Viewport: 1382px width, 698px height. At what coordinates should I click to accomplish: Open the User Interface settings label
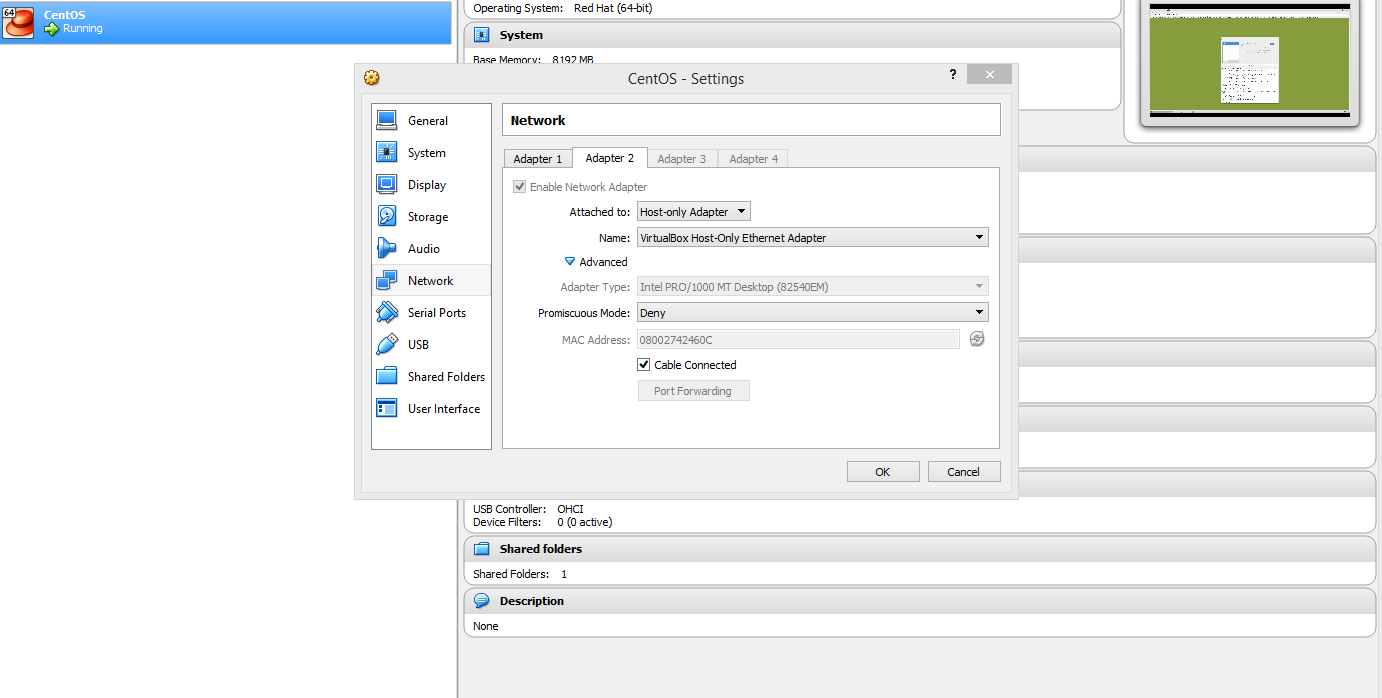pos(444,409)
